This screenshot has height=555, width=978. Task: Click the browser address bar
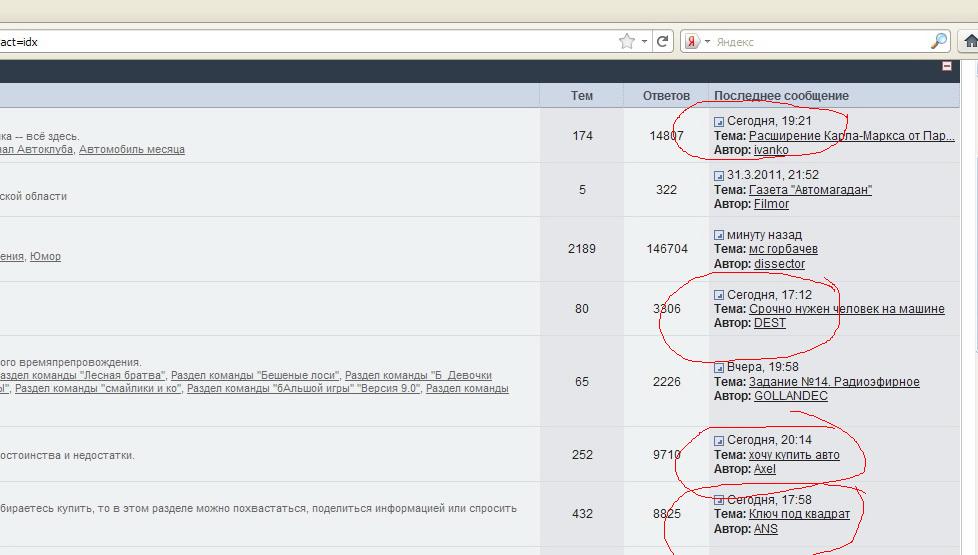pyautogui.click(x=300, y=41)
